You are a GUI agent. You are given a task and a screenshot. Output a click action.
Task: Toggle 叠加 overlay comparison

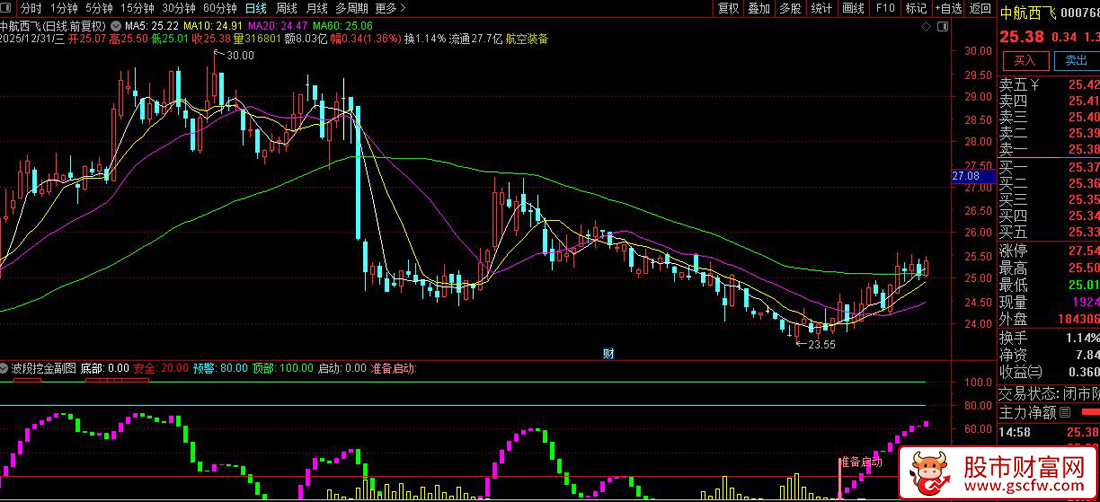pos(759,8)
